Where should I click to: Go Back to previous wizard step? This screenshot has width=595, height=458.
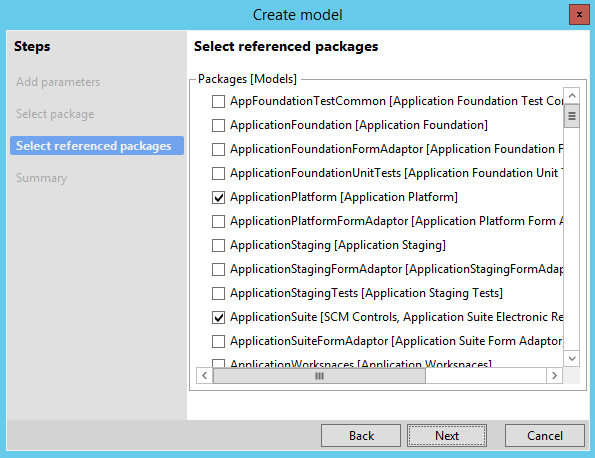coord(361,435)
